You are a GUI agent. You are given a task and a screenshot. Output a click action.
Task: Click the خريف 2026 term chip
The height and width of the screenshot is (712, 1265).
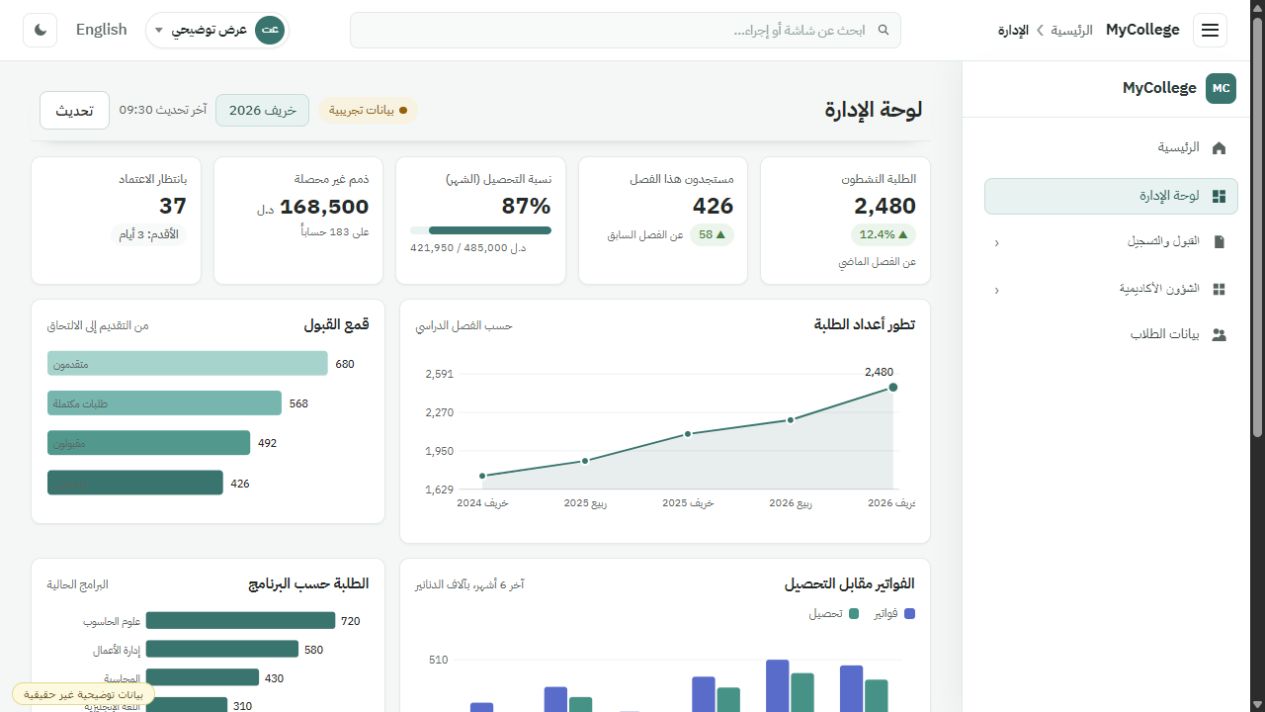[x=263, y=110]
